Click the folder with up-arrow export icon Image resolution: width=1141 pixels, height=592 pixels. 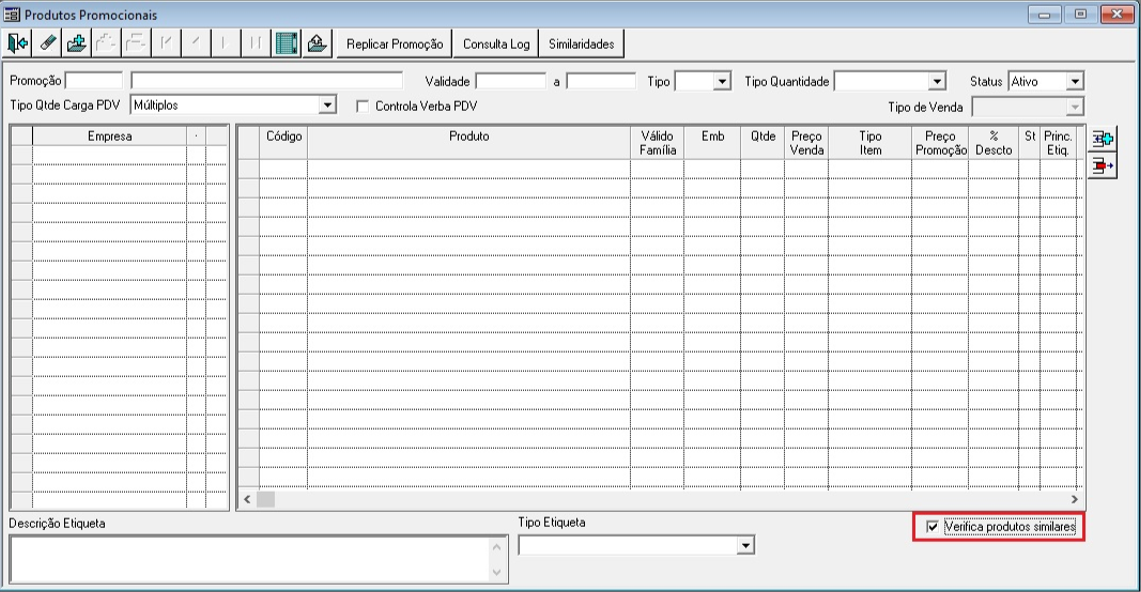point(317,44)
